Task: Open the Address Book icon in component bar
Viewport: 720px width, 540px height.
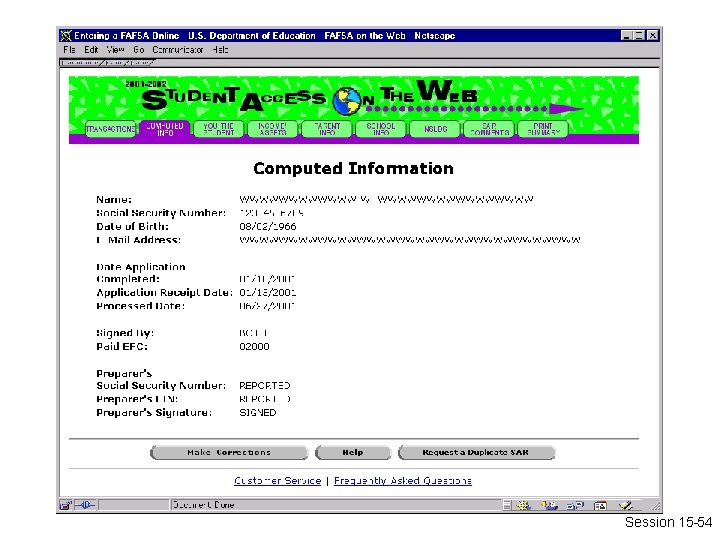Action: tap(600, 505)
